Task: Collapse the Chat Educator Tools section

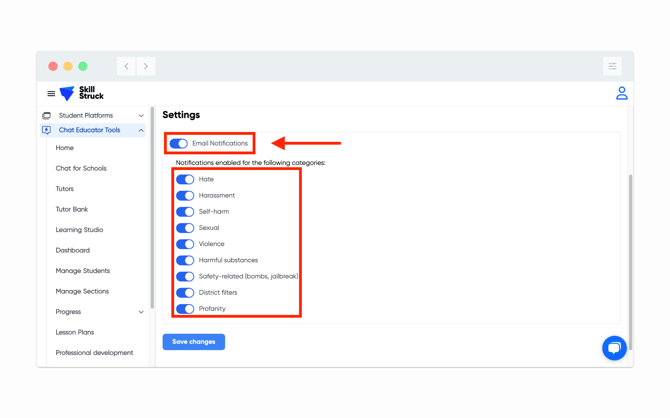Action: click(x=141, y=130)
